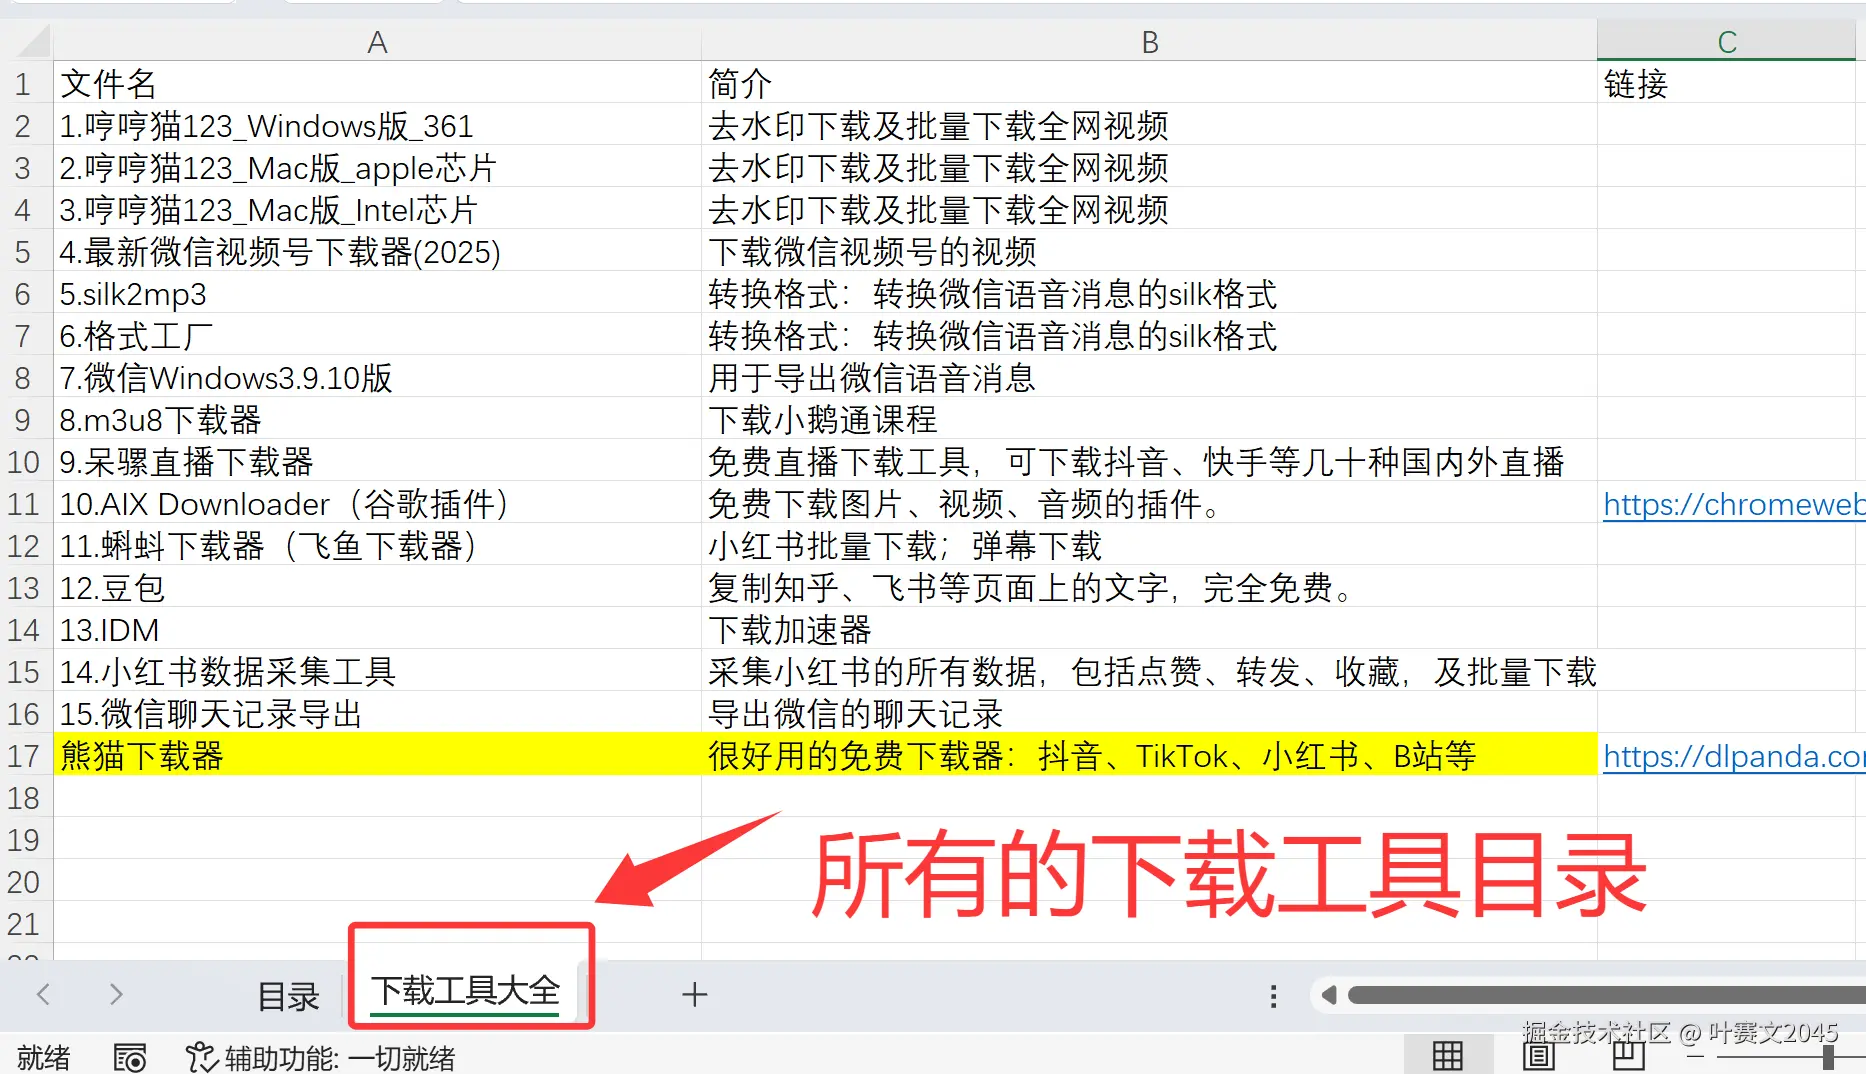Go to previous sheet with left arrow
This screenshot has width=1866, height=1074.
coord(43,994)
